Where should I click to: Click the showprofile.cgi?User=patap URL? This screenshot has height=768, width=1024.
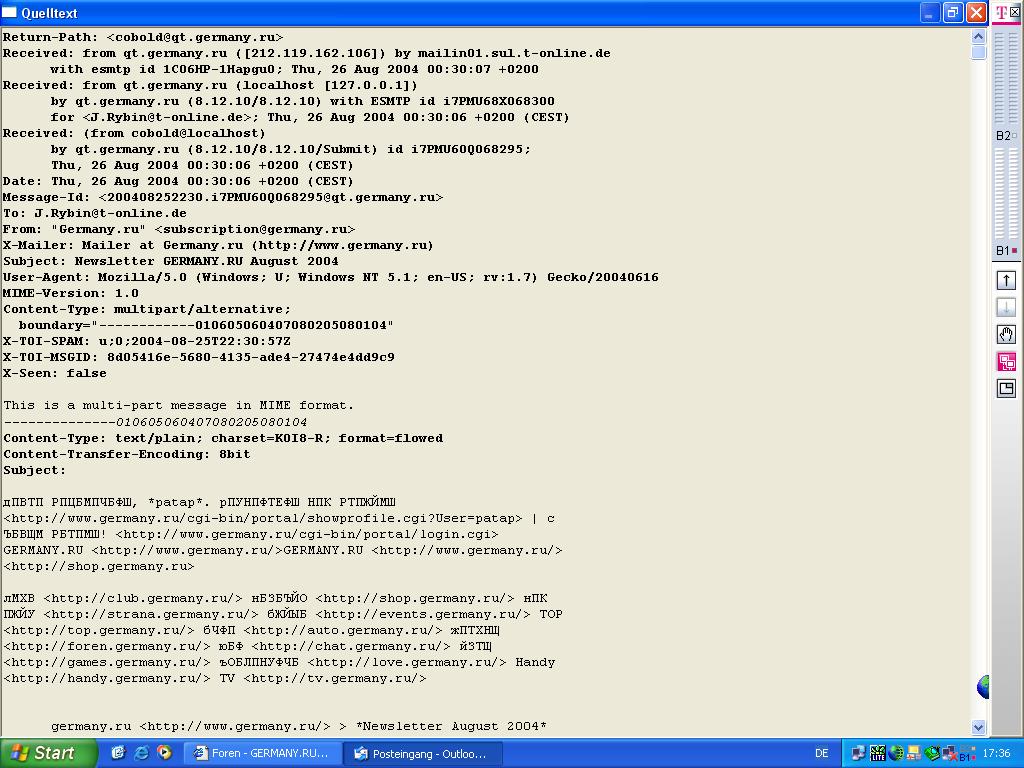[x=263, y=519]
